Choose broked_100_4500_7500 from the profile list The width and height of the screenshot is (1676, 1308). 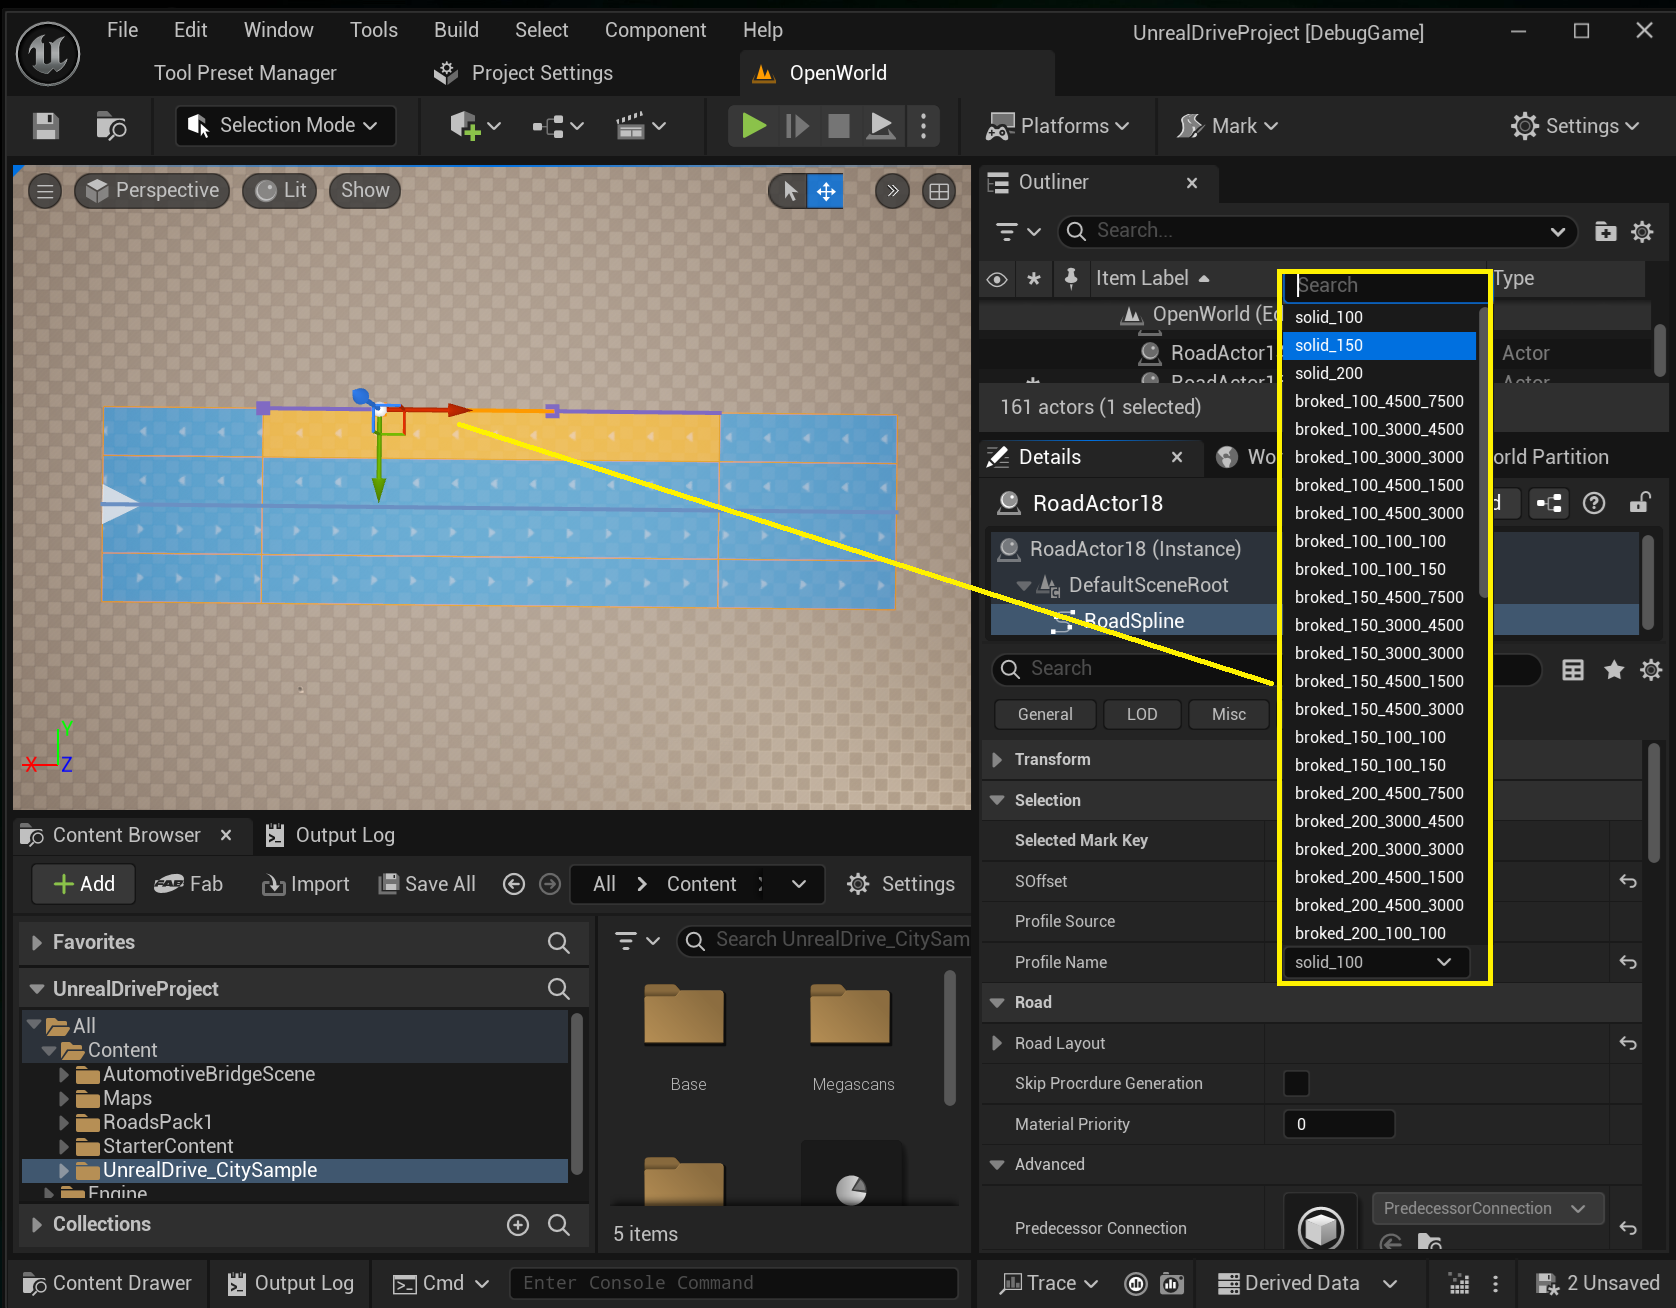1379,401
